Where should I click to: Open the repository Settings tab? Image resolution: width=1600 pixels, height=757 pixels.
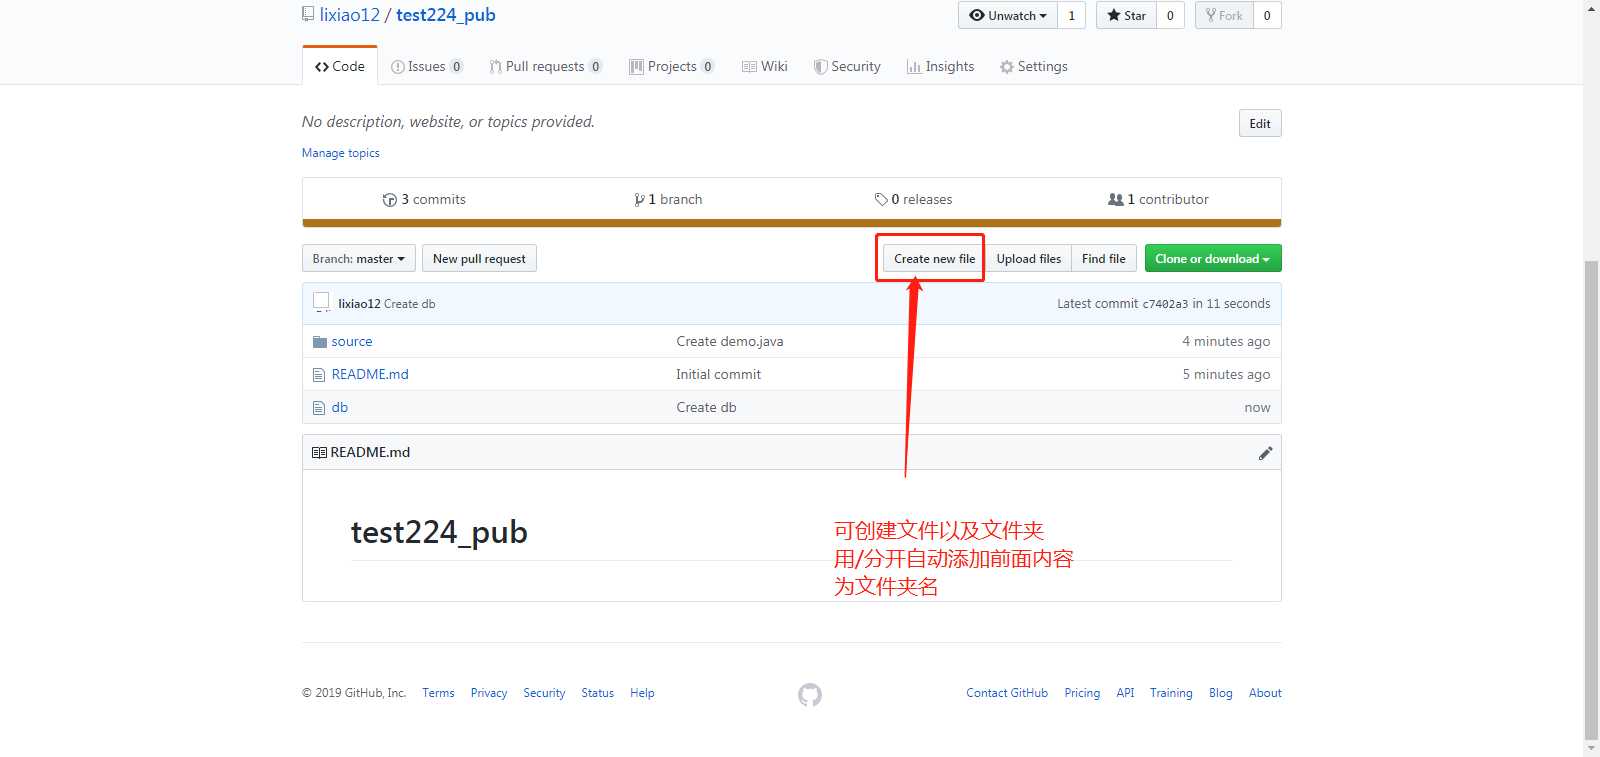click(1033, 67)
